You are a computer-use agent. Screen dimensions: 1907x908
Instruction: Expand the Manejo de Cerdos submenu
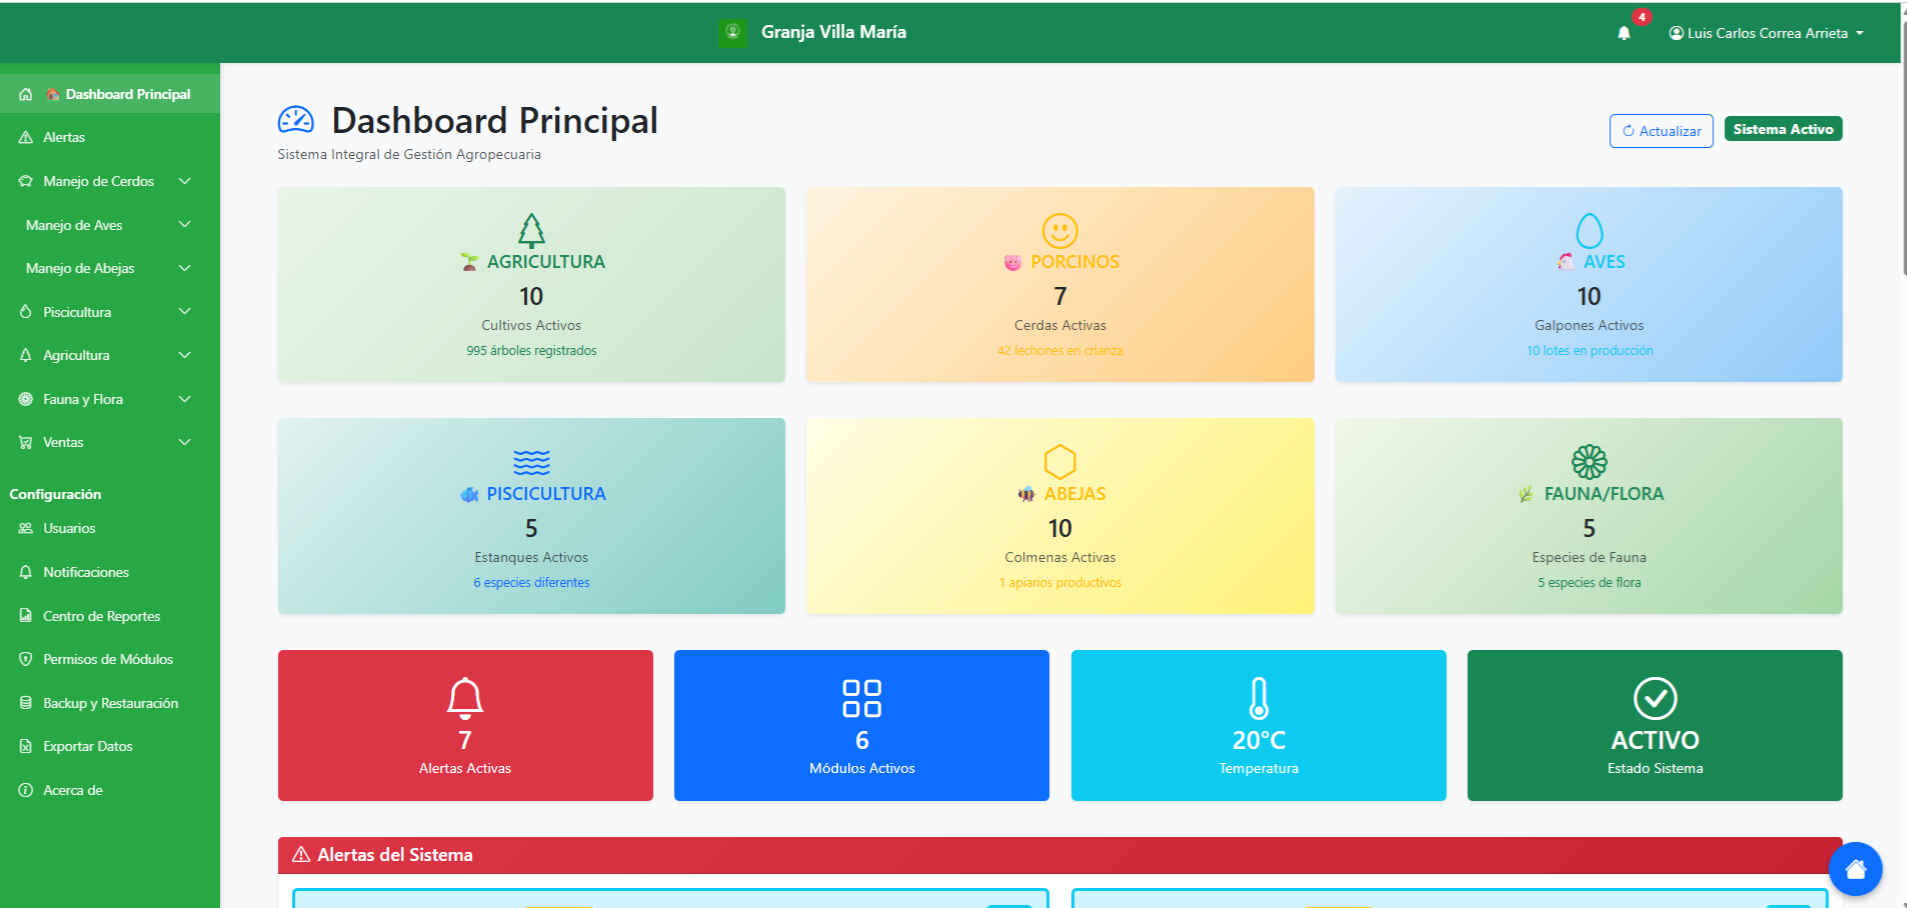point(110,181)
